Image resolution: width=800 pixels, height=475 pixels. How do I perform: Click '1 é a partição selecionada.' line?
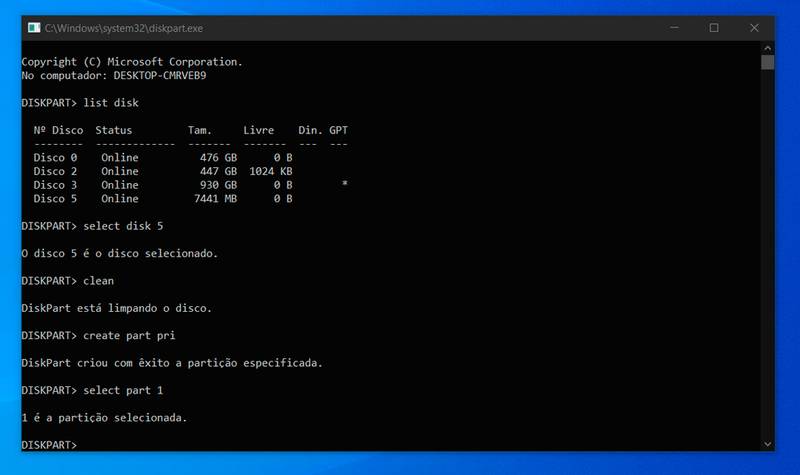(x=104, y=418)
